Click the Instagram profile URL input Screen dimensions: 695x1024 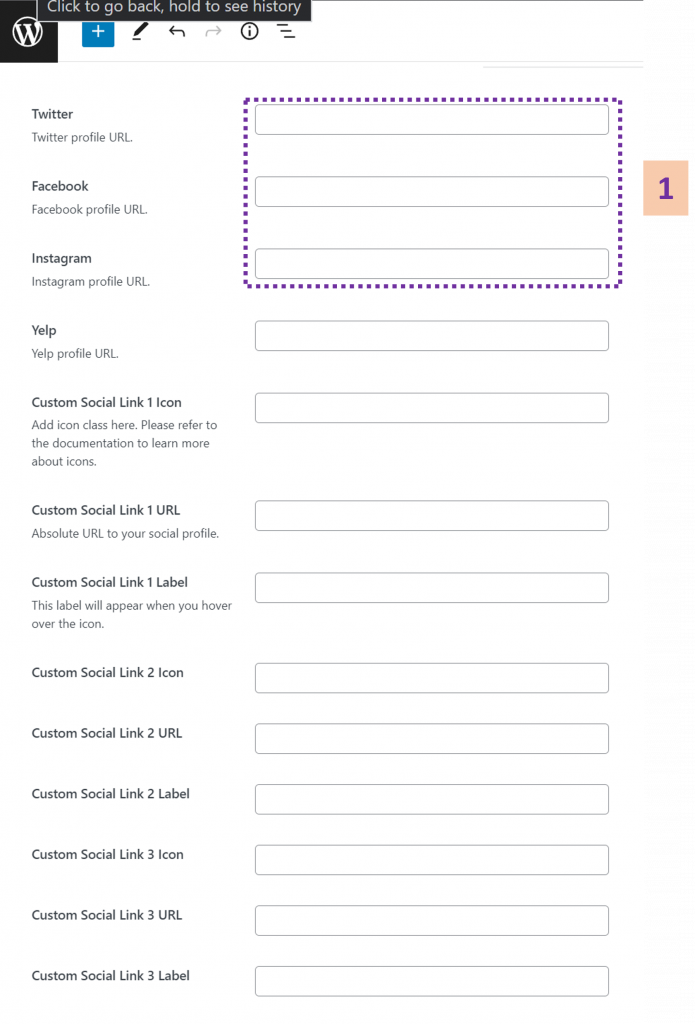click(431, 264)
